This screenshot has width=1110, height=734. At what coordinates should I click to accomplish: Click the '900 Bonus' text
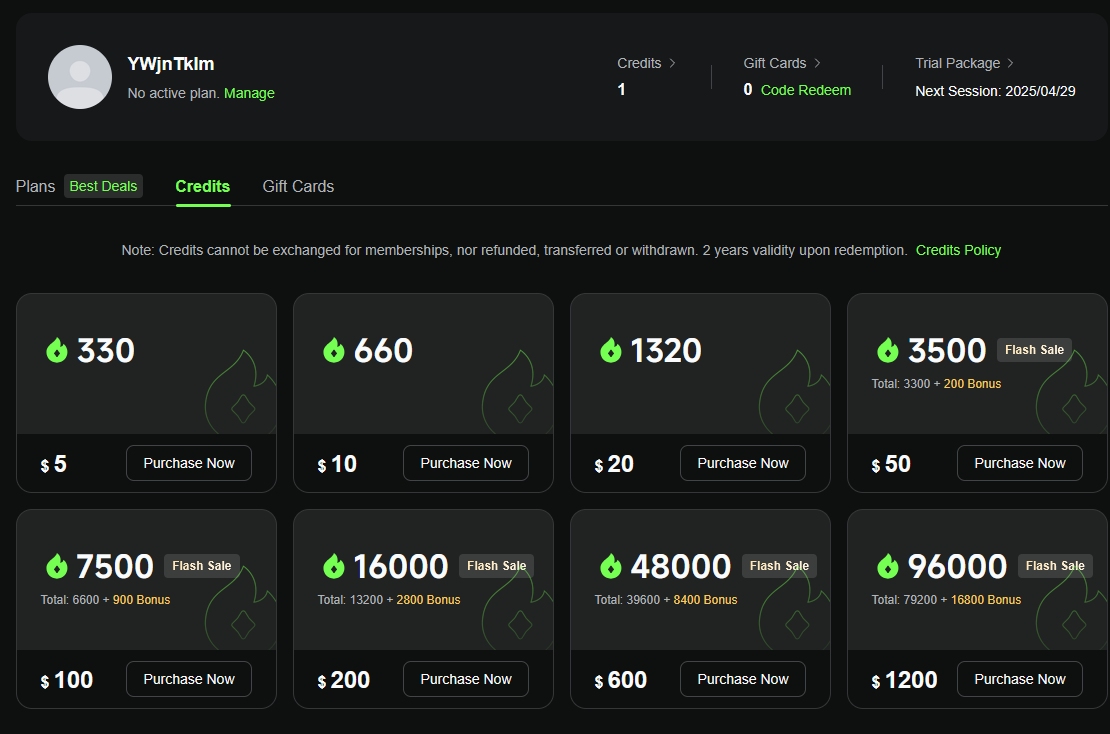tap(142, 600)
